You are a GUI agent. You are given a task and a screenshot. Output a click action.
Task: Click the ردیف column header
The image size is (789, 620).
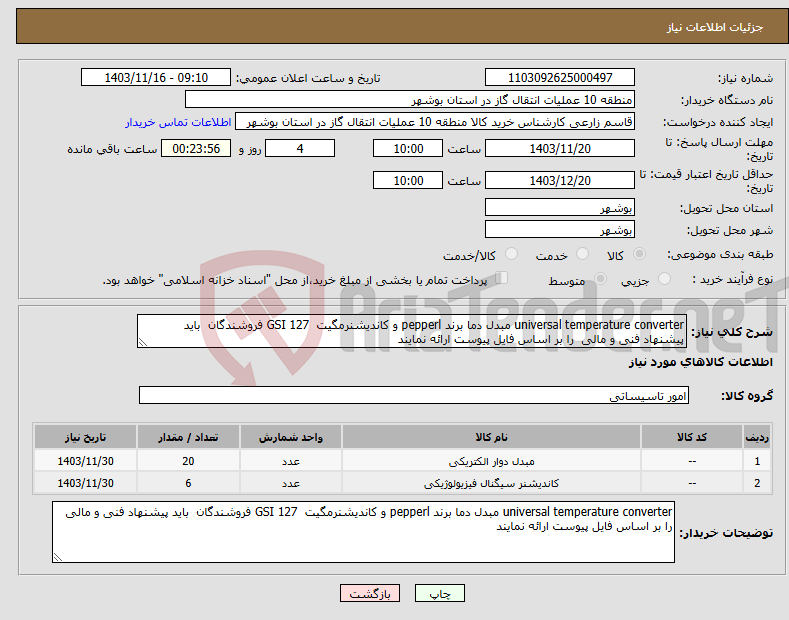coord(757,437)
